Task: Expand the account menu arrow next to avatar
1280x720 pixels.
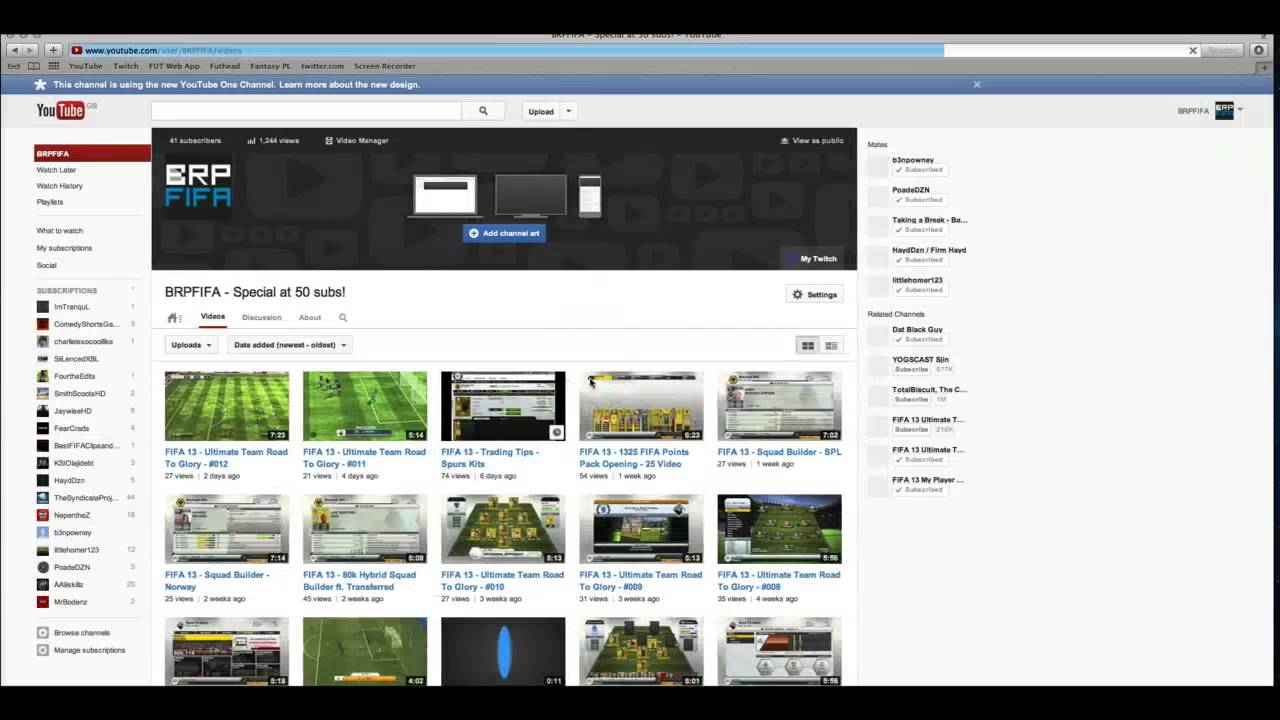Action: (1240, 110)
